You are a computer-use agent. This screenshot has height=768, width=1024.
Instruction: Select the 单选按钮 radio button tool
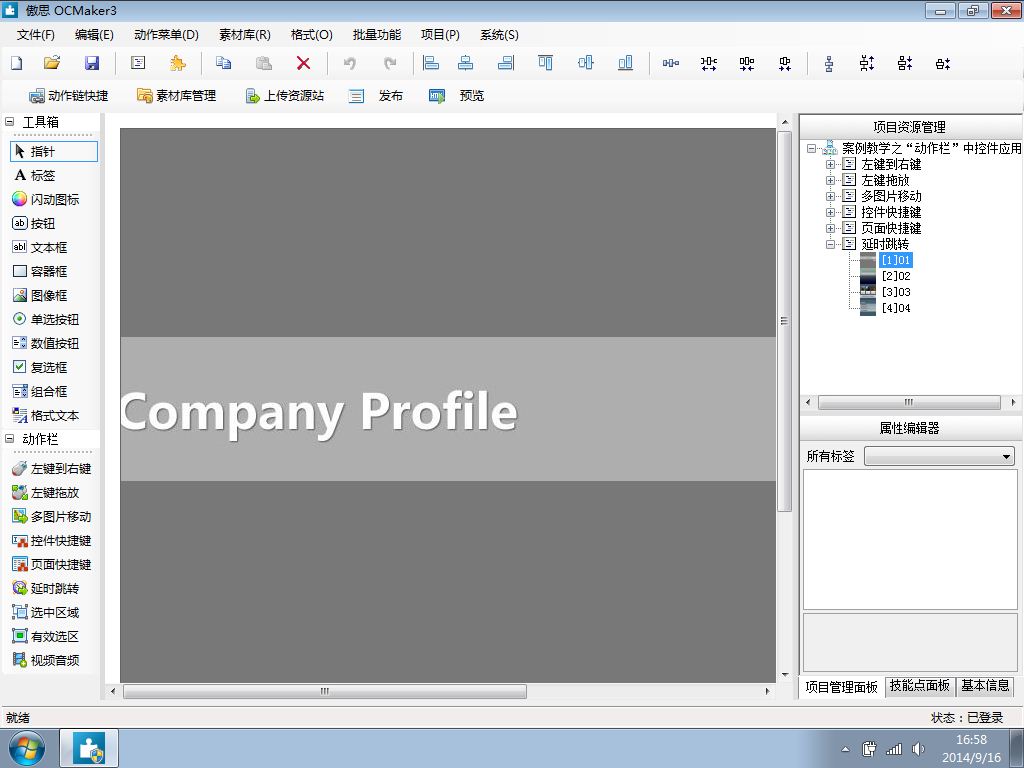(46, 319)
